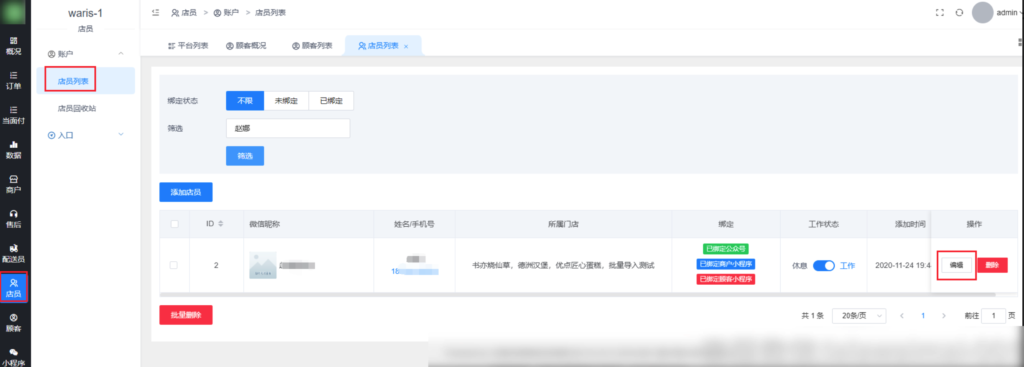Click the blurred phone number link
Image resolution: width=1024 pixels, height=367 pixels.
415,271
